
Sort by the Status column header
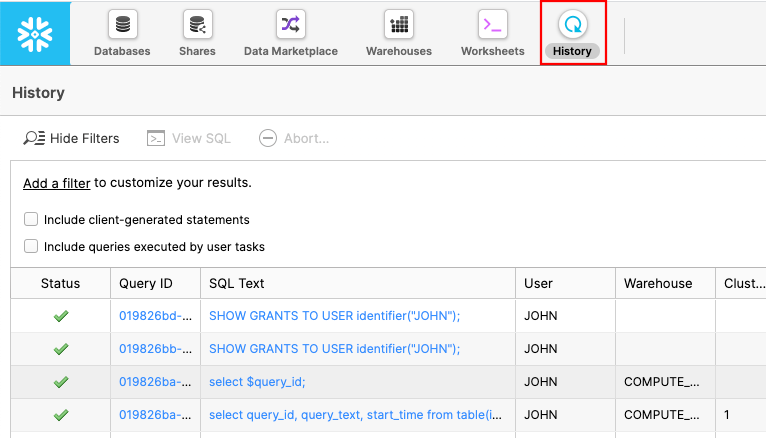pyautogui.click(x=60, y=283)
